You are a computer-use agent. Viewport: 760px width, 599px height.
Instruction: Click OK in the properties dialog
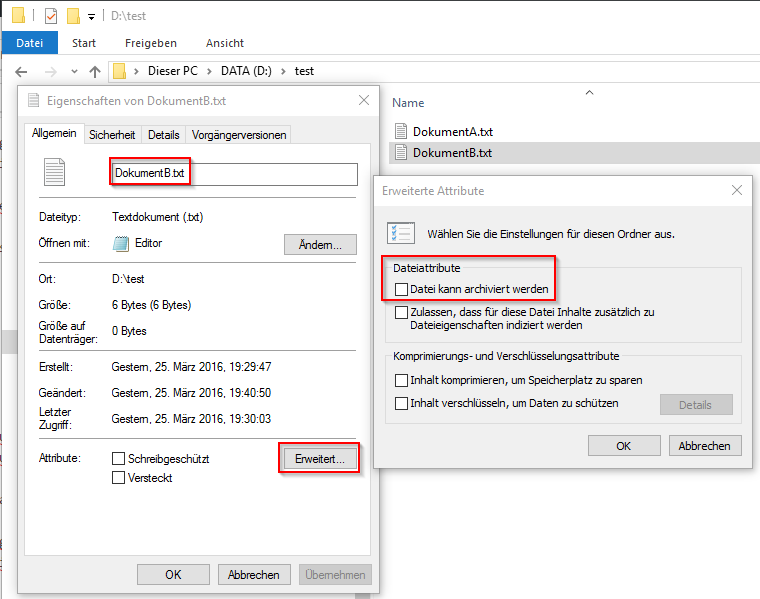click(x=173, y=575)
